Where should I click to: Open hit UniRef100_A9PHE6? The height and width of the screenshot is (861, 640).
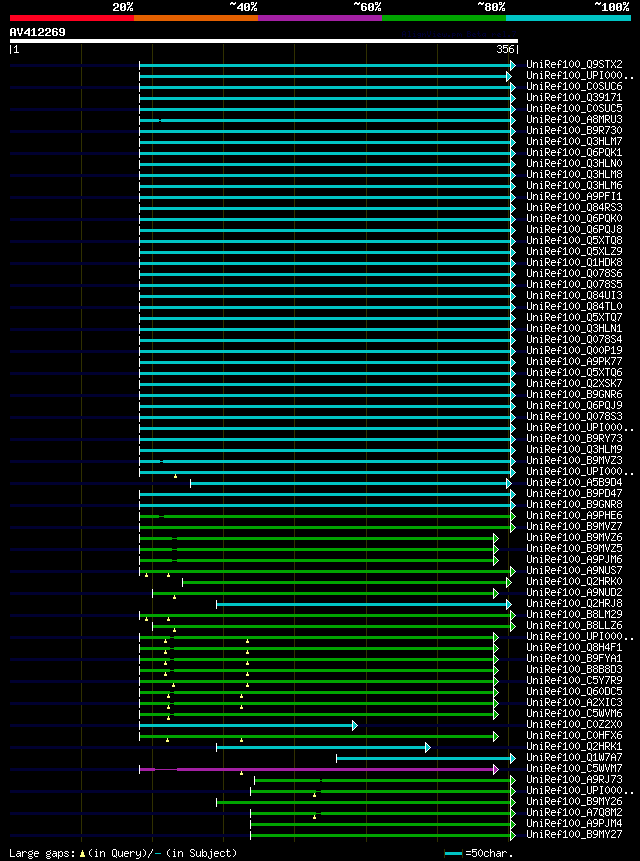574,516
